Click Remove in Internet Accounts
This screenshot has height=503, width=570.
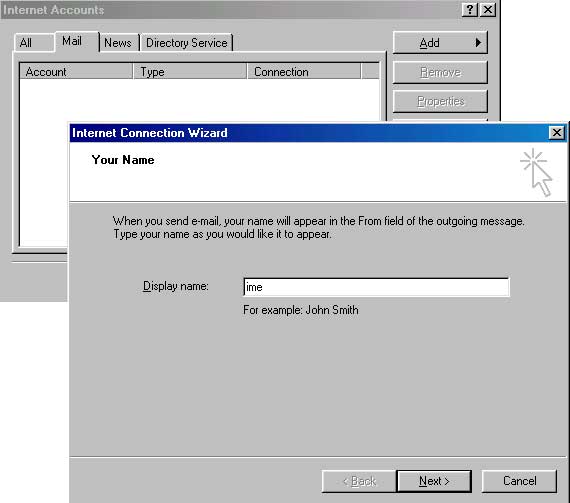(440, 72)
